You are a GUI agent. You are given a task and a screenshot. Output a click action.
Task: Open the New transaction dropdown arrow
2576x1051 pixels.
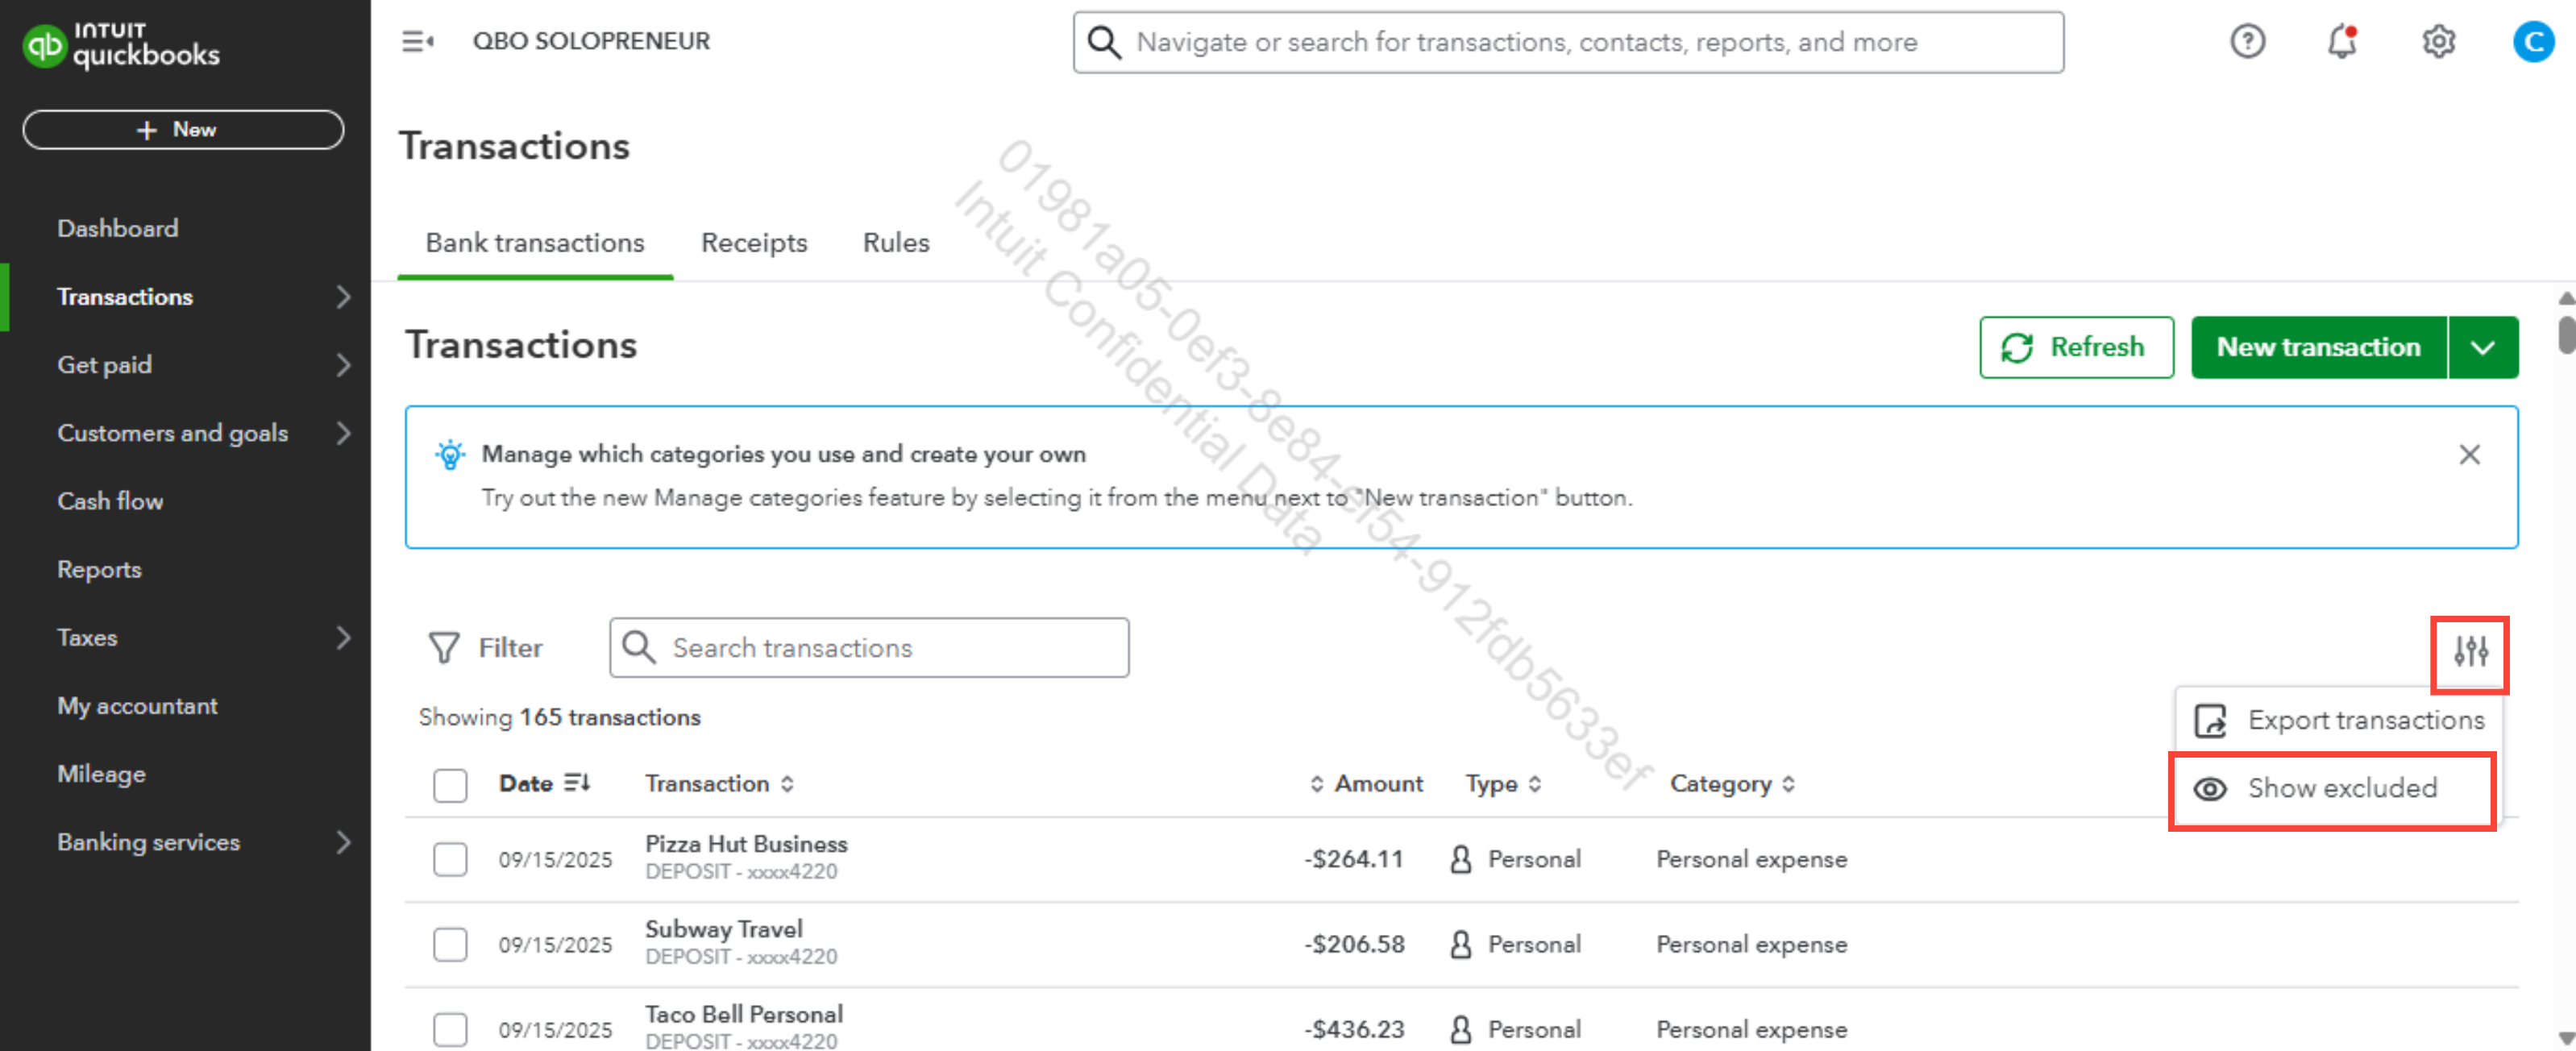pyautogui.click(x=2482, y=347)
